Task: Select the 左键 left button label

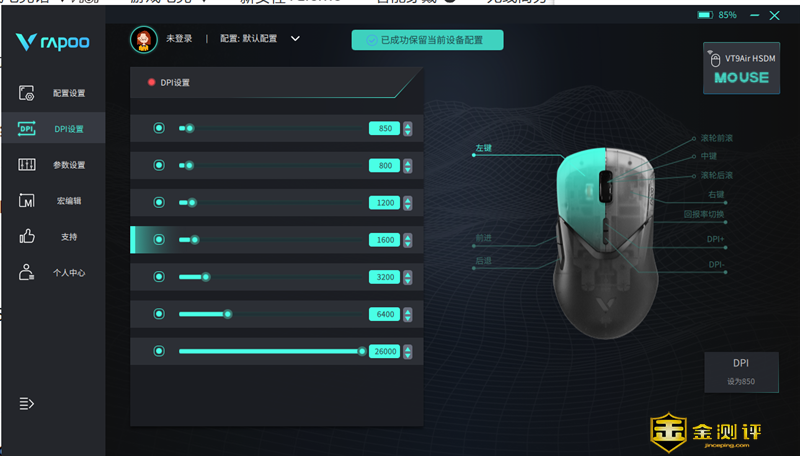Action: click(484, 148)
